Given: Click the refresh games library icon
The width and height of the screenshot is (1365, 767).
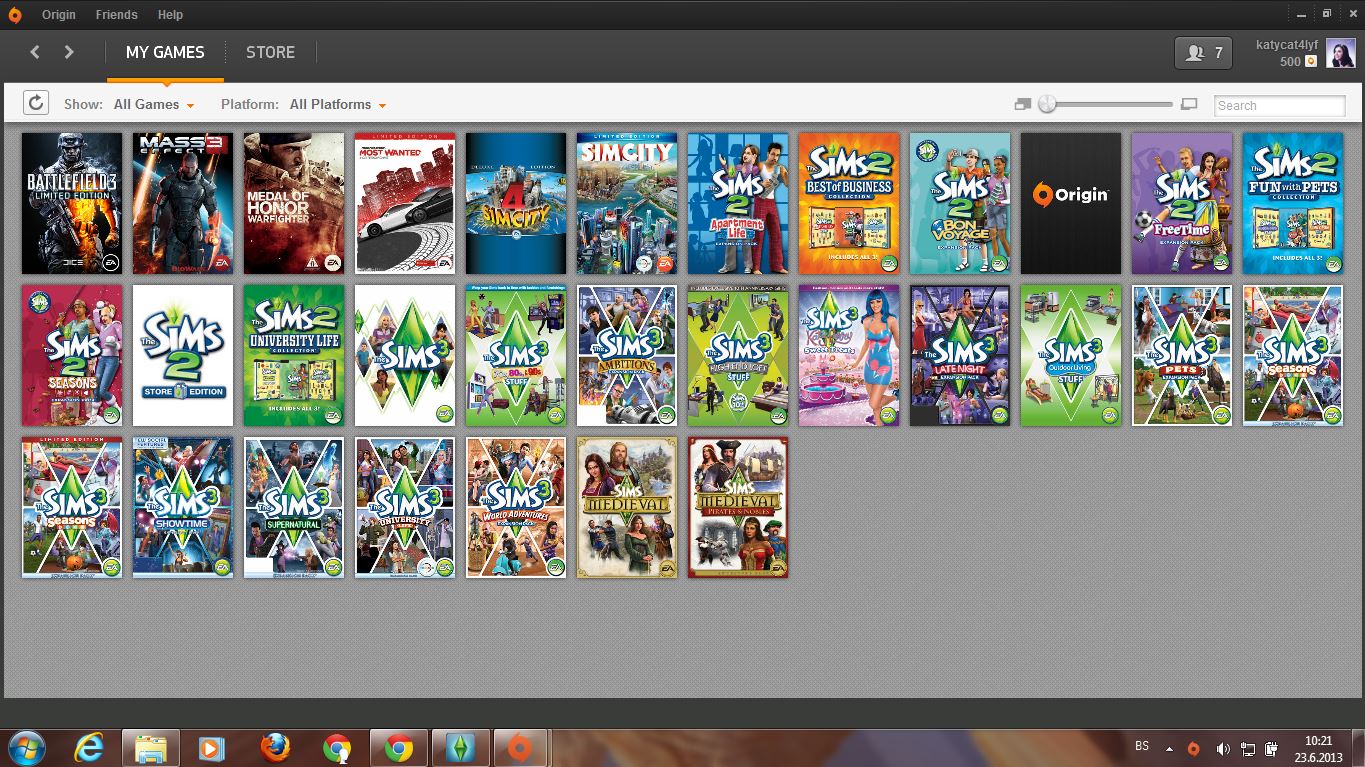Looking at the screenshot, I should pyautogui.click(x=35, y=103).
